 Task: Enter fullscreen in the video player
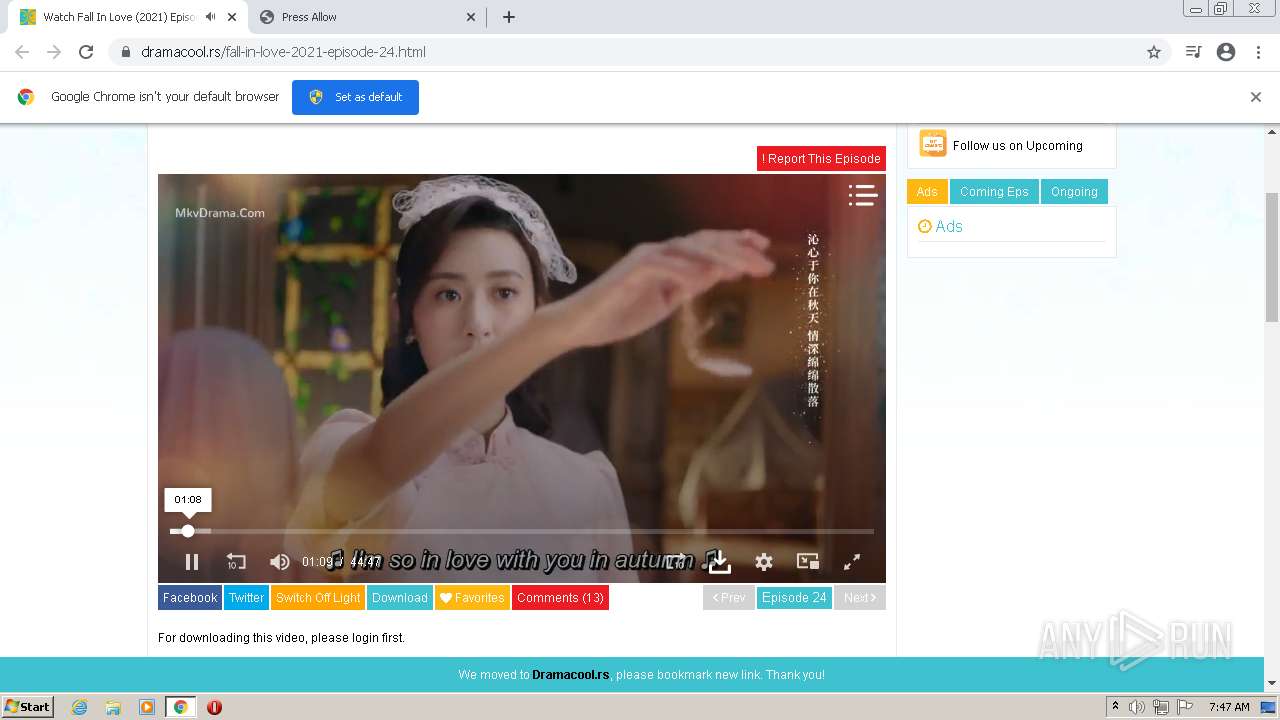click(x=852, y=562)
